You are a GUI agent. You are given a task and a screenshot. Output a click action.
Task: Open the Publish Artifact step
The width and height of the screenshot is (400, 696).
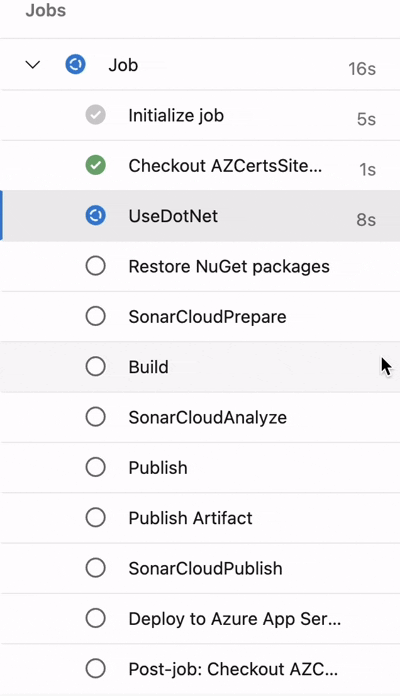pyautogui.click(x=200, y=518)
